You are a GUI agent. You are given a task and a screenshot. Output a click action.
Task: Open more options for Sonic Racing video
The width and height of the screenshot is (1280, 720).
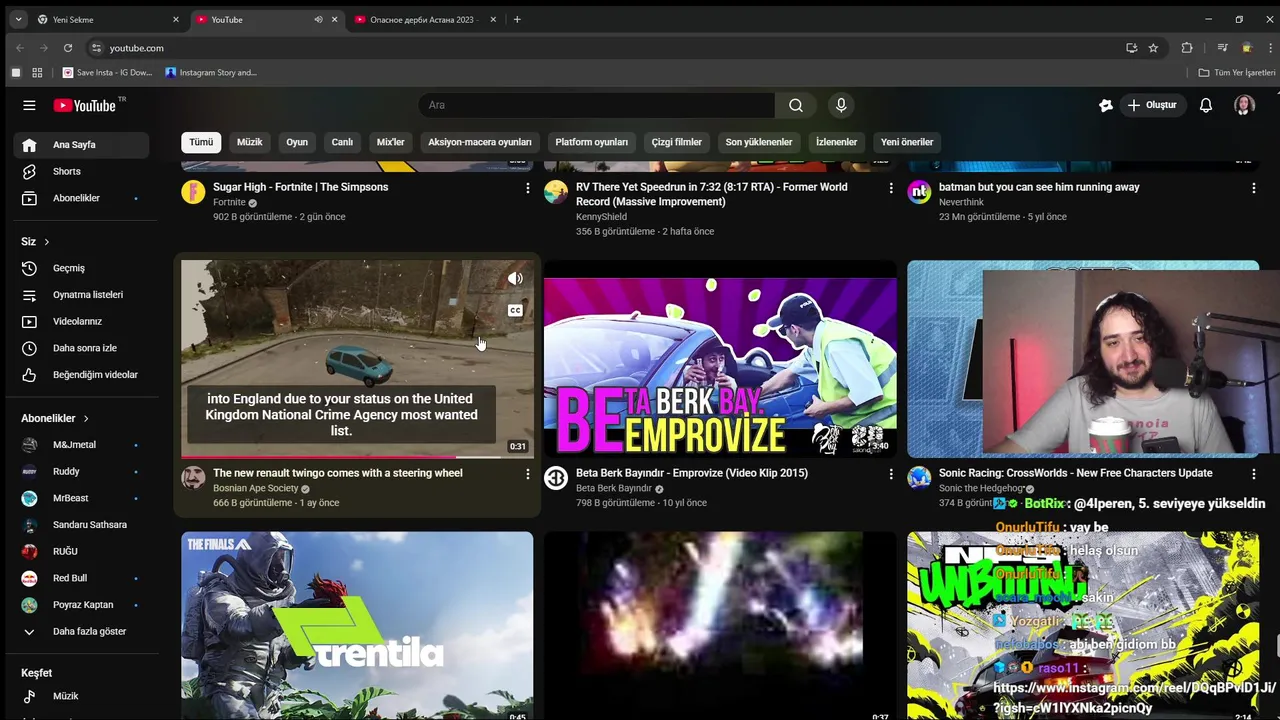click(x=1253, y=474)
